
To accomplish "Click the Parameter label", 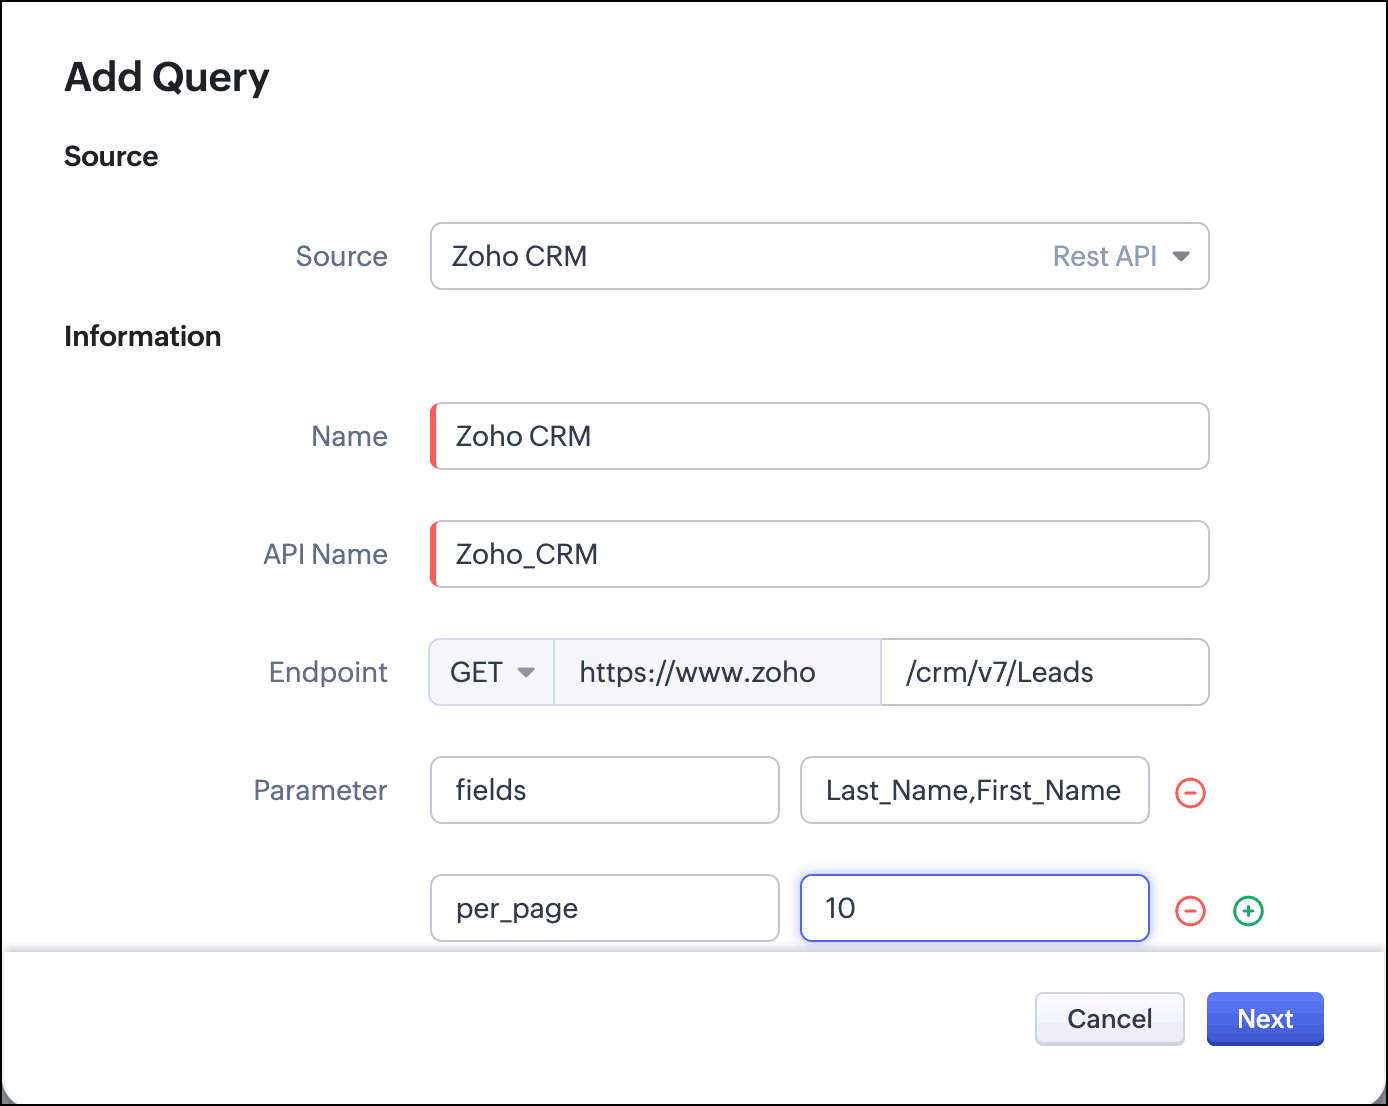I will coord(320,790).
